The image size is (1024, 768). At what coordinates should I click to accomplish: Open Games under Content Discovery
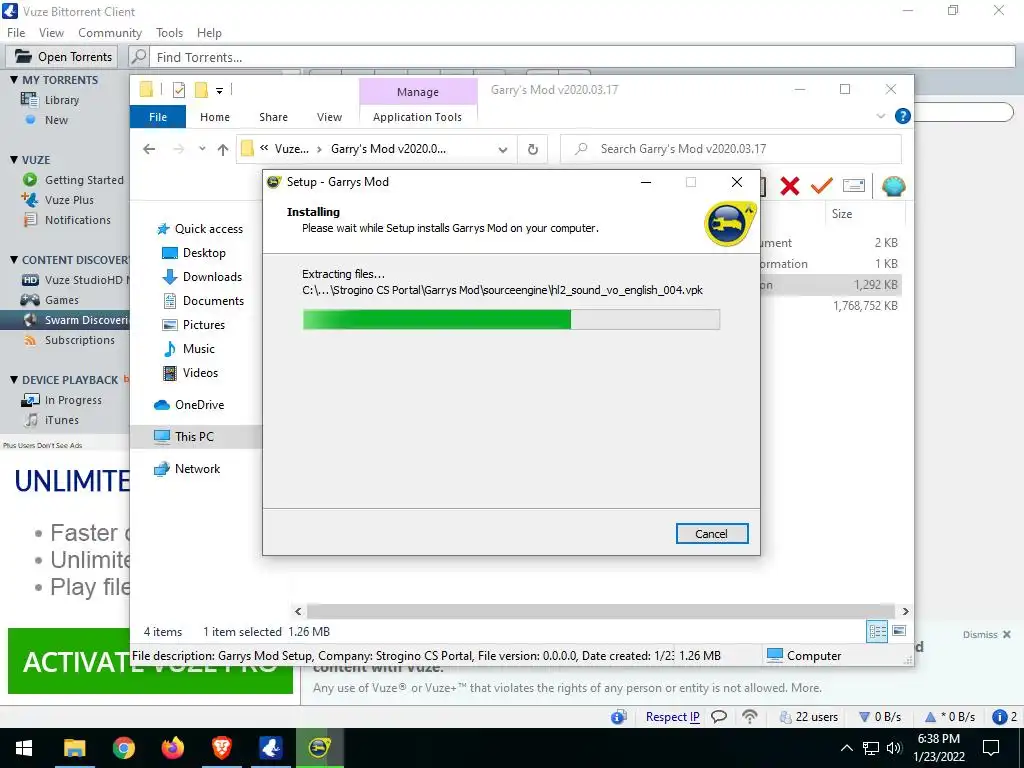coord(61,300)
